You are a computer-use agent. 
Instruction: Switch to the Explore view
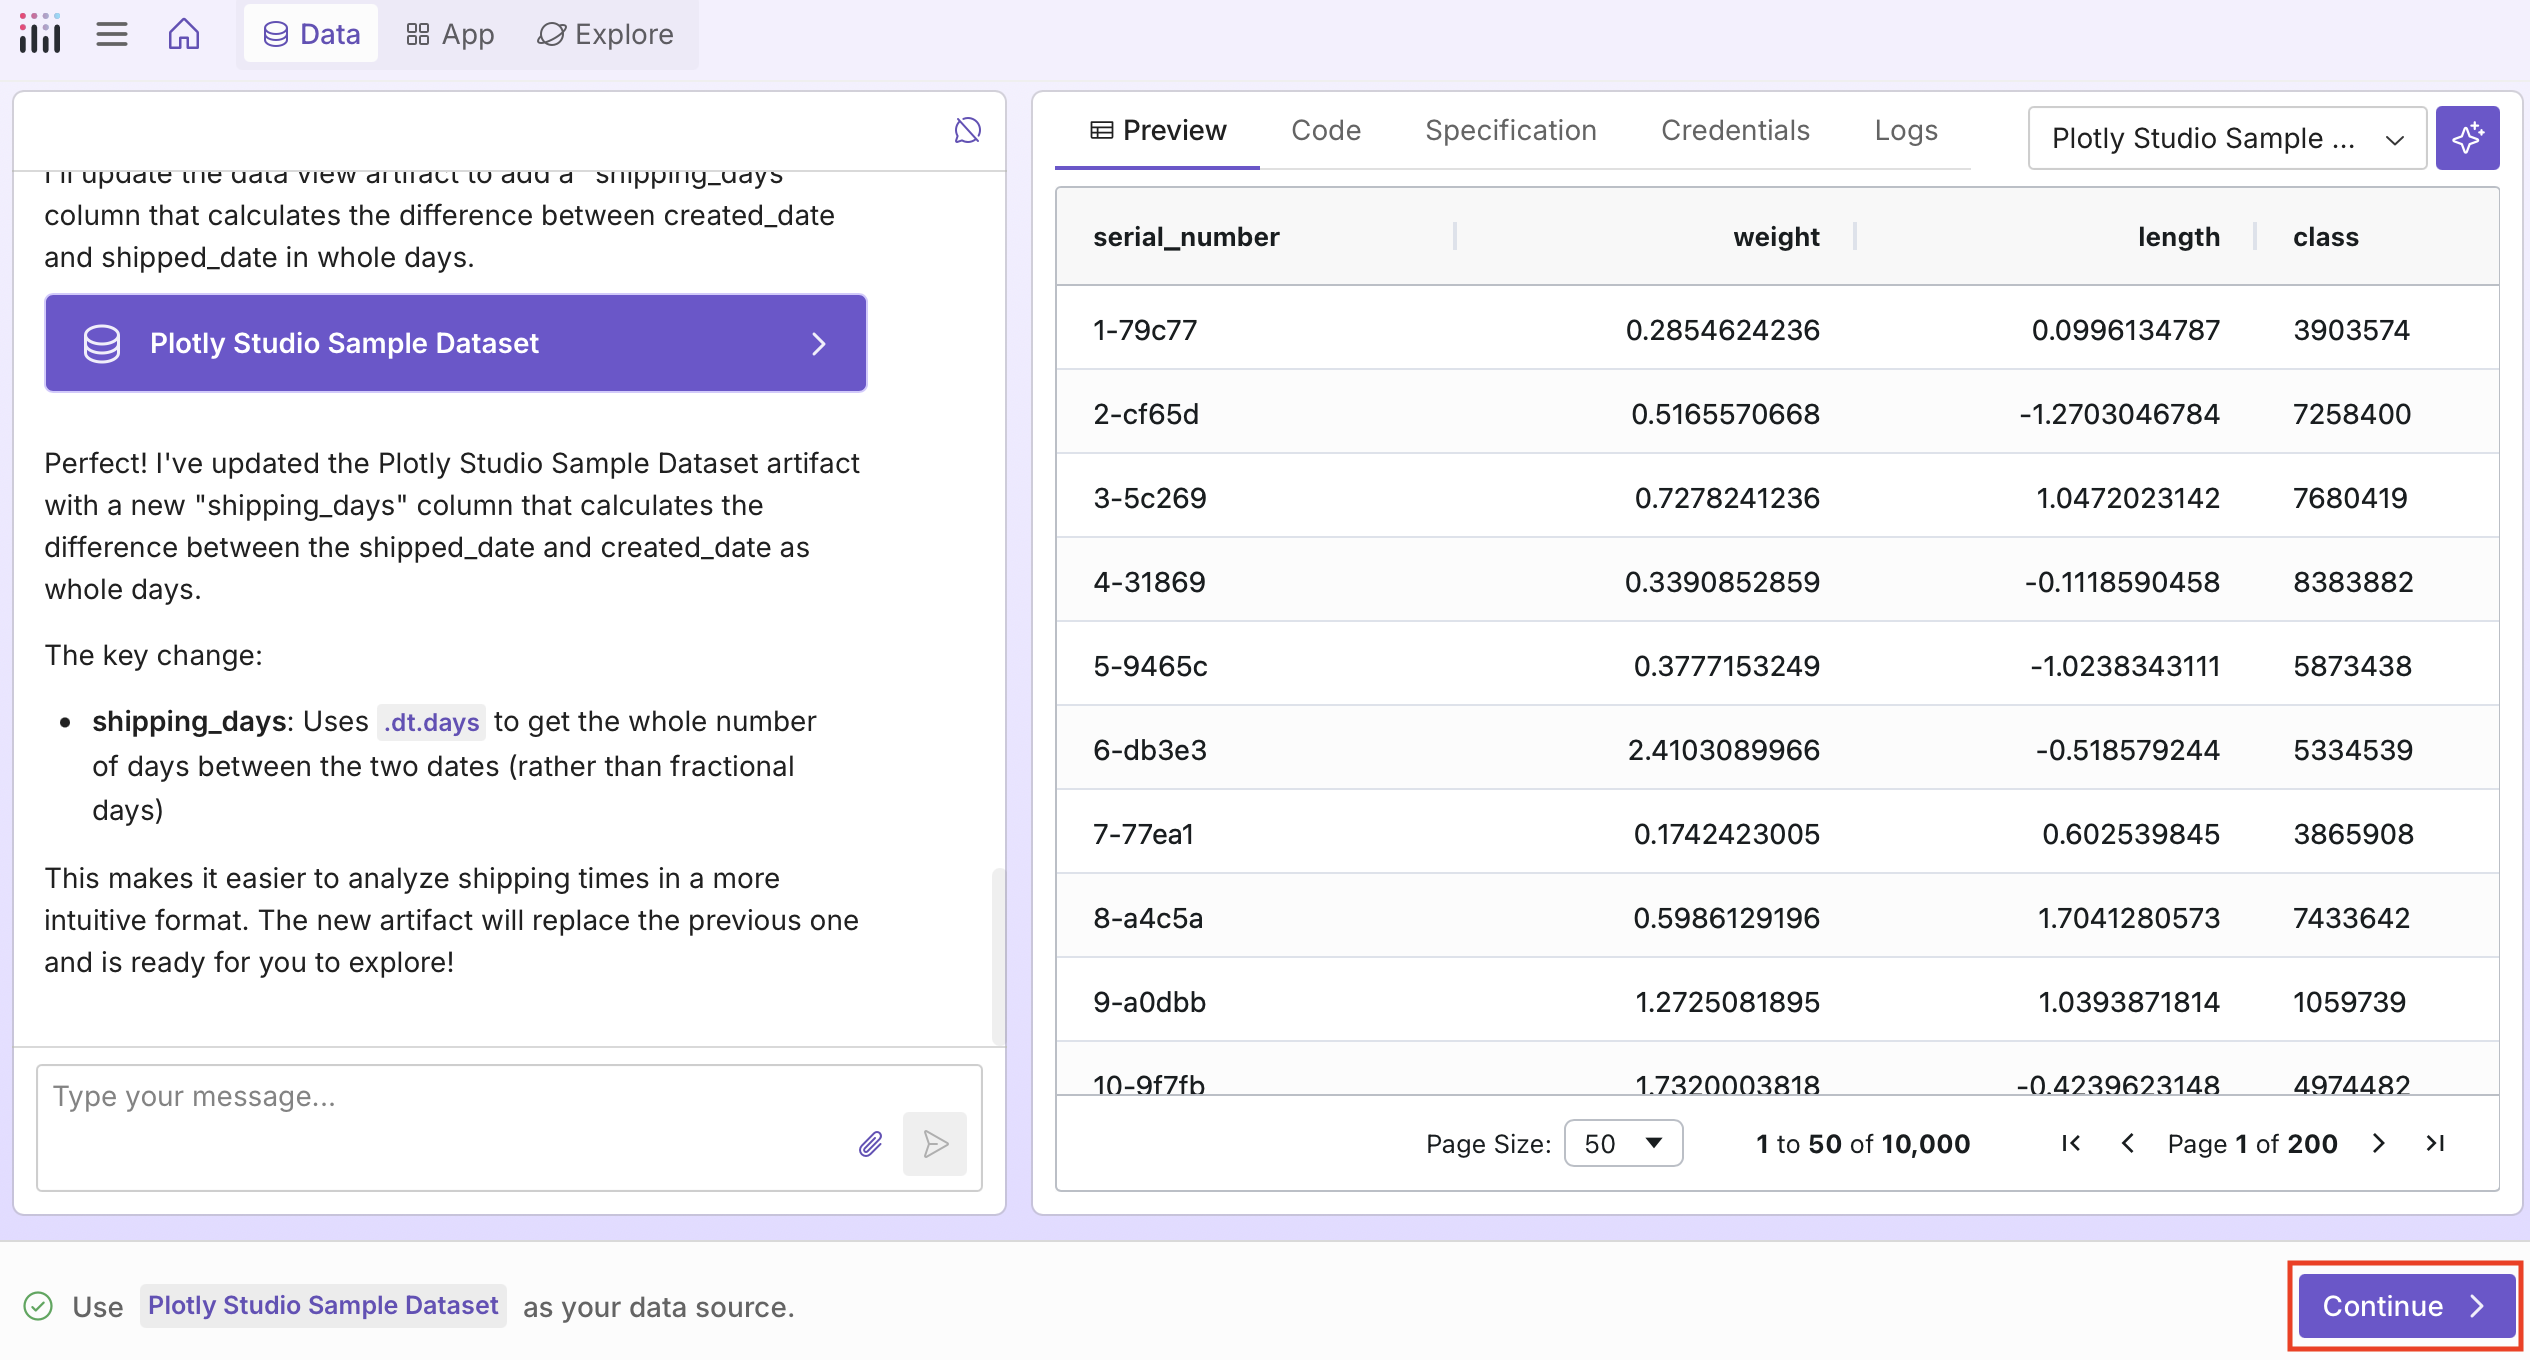(606, 33)
